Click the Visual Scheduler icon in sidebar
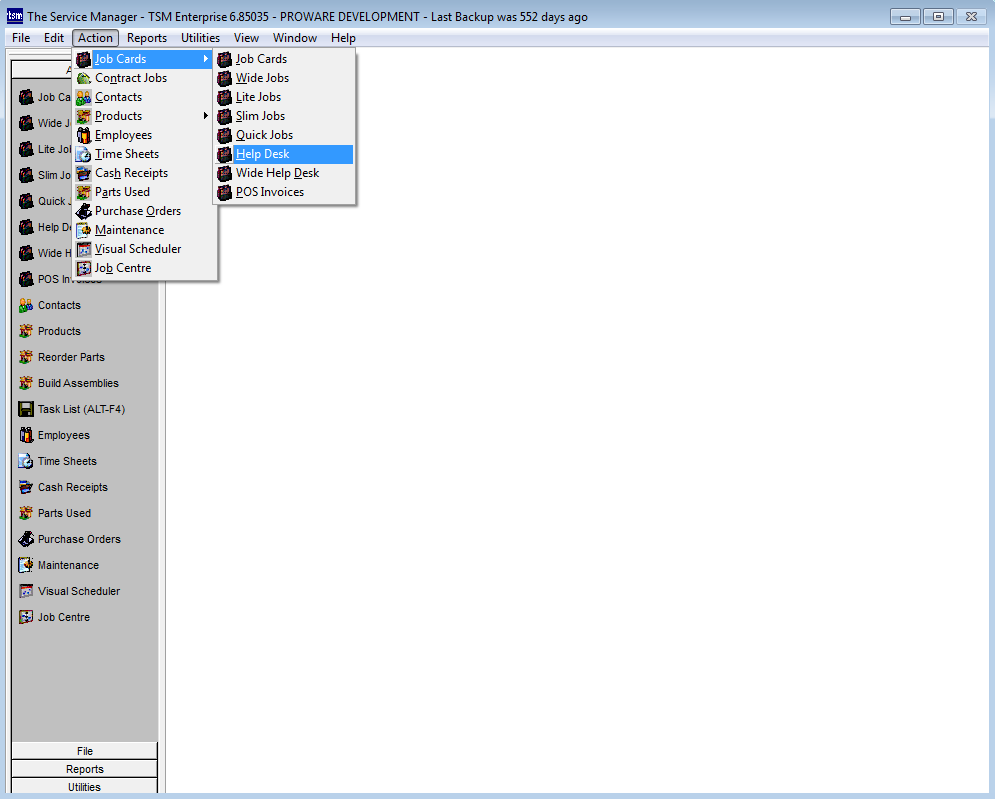995x799 pixels. coord(27,591)
